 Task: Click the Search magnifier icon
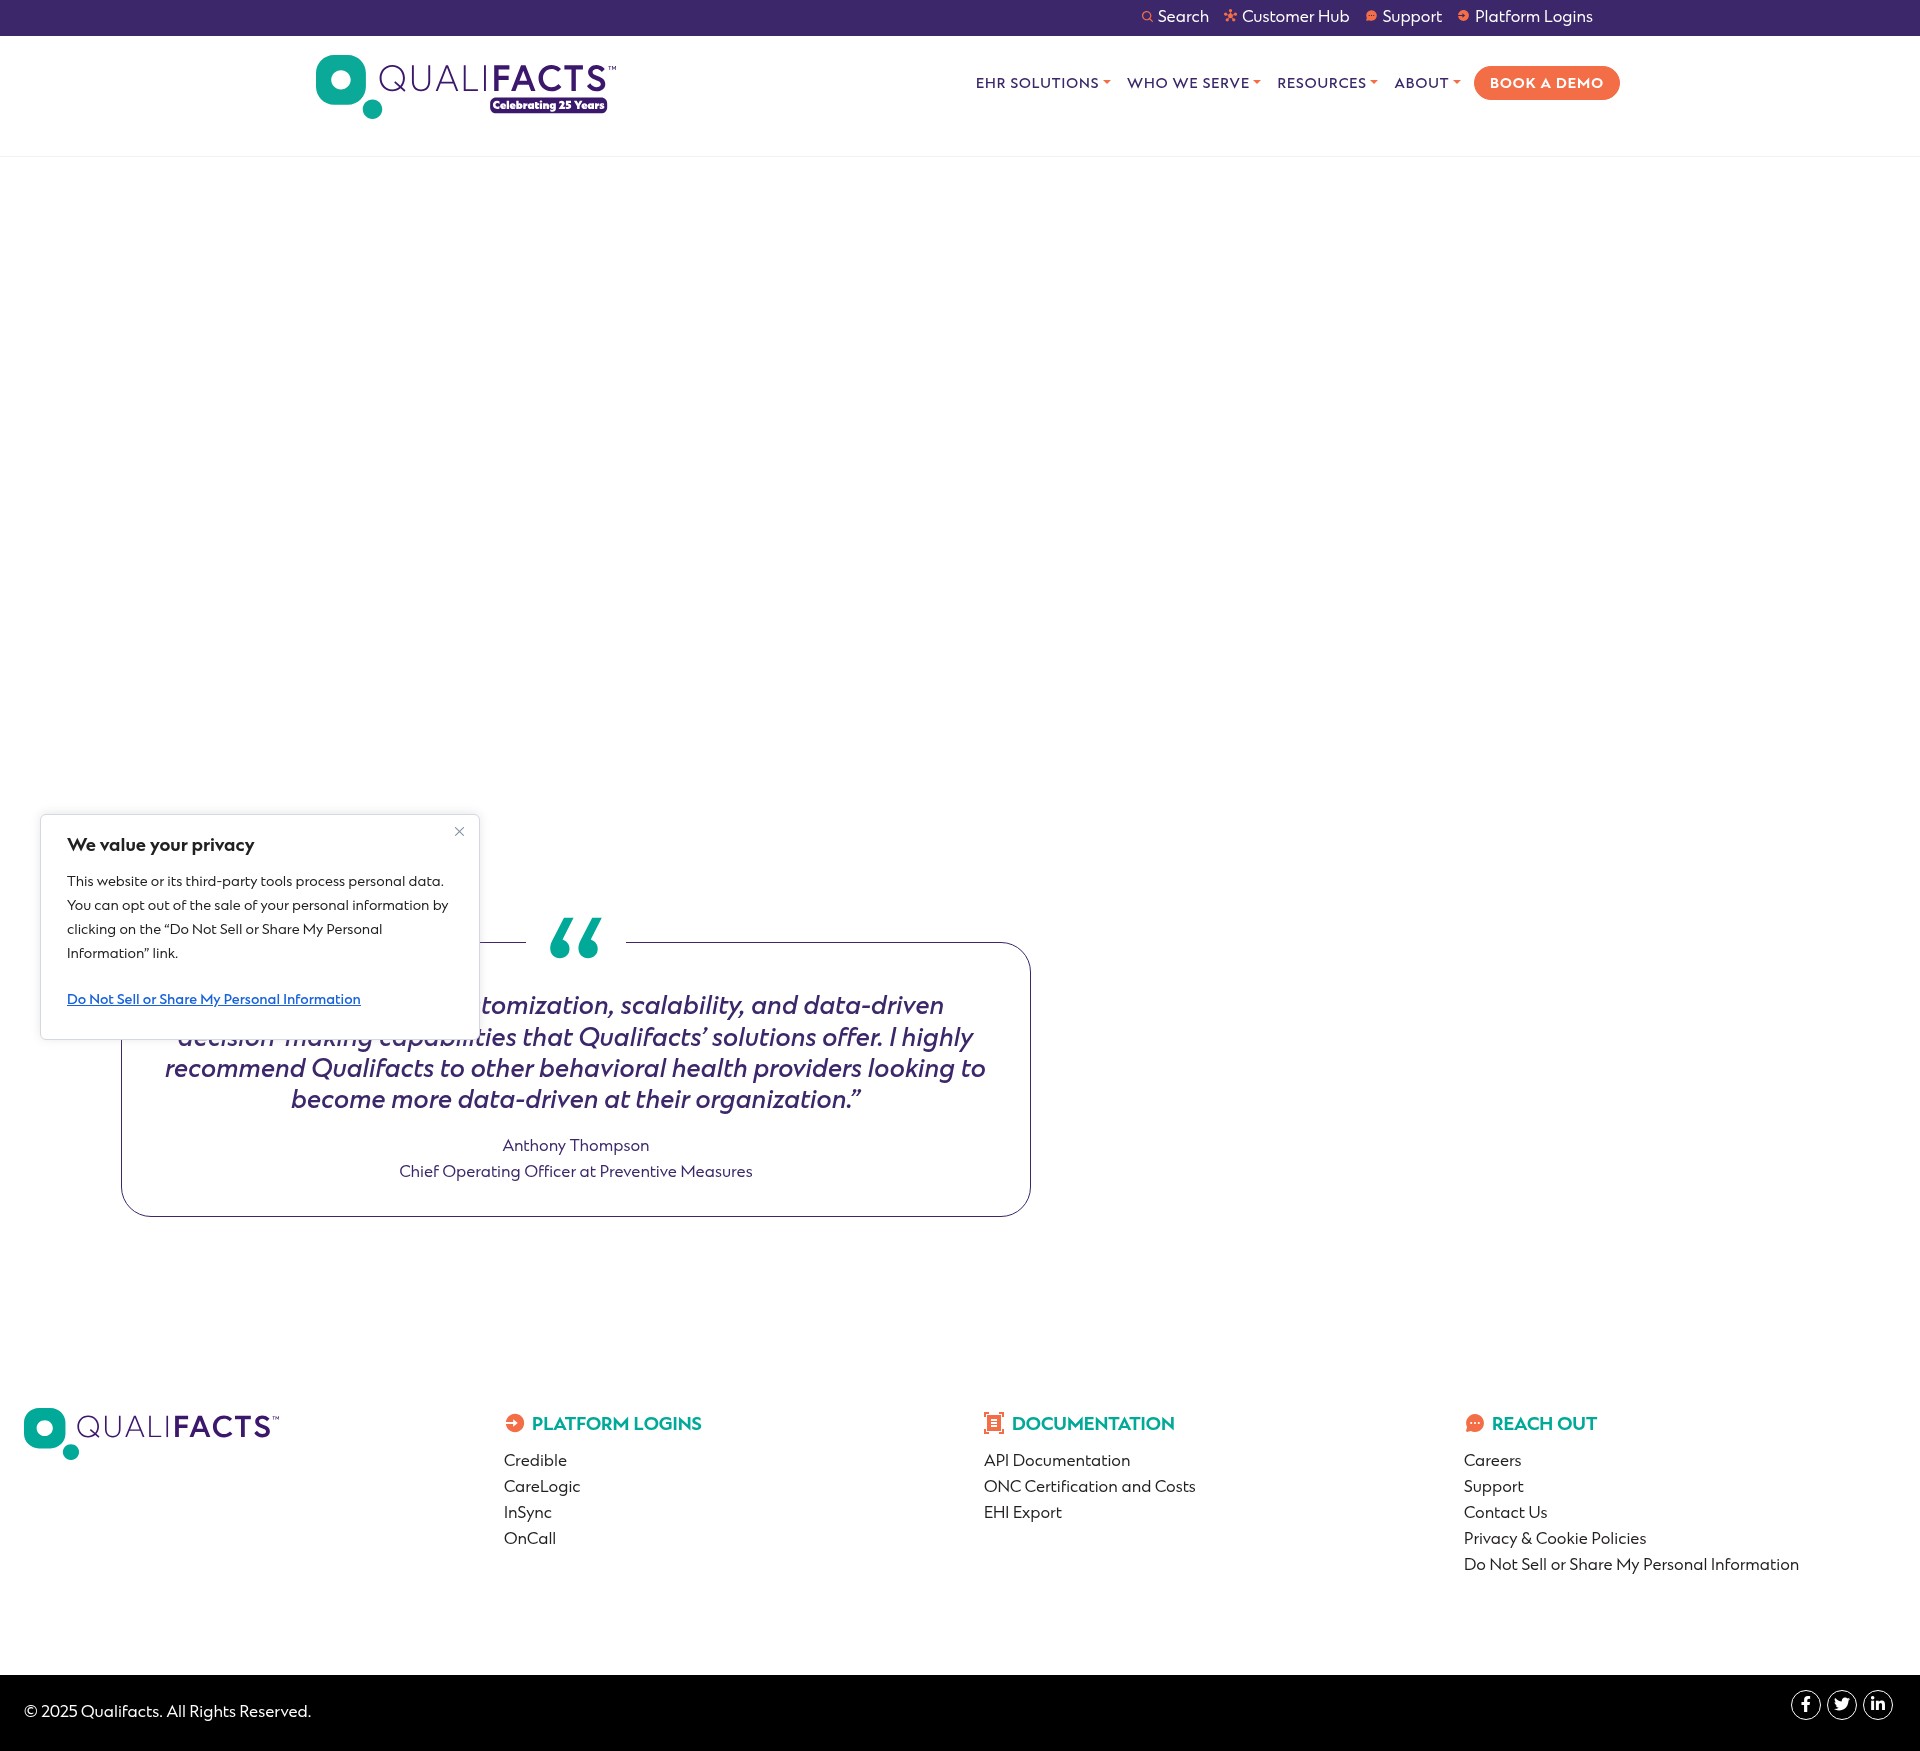click(1147, 17)
